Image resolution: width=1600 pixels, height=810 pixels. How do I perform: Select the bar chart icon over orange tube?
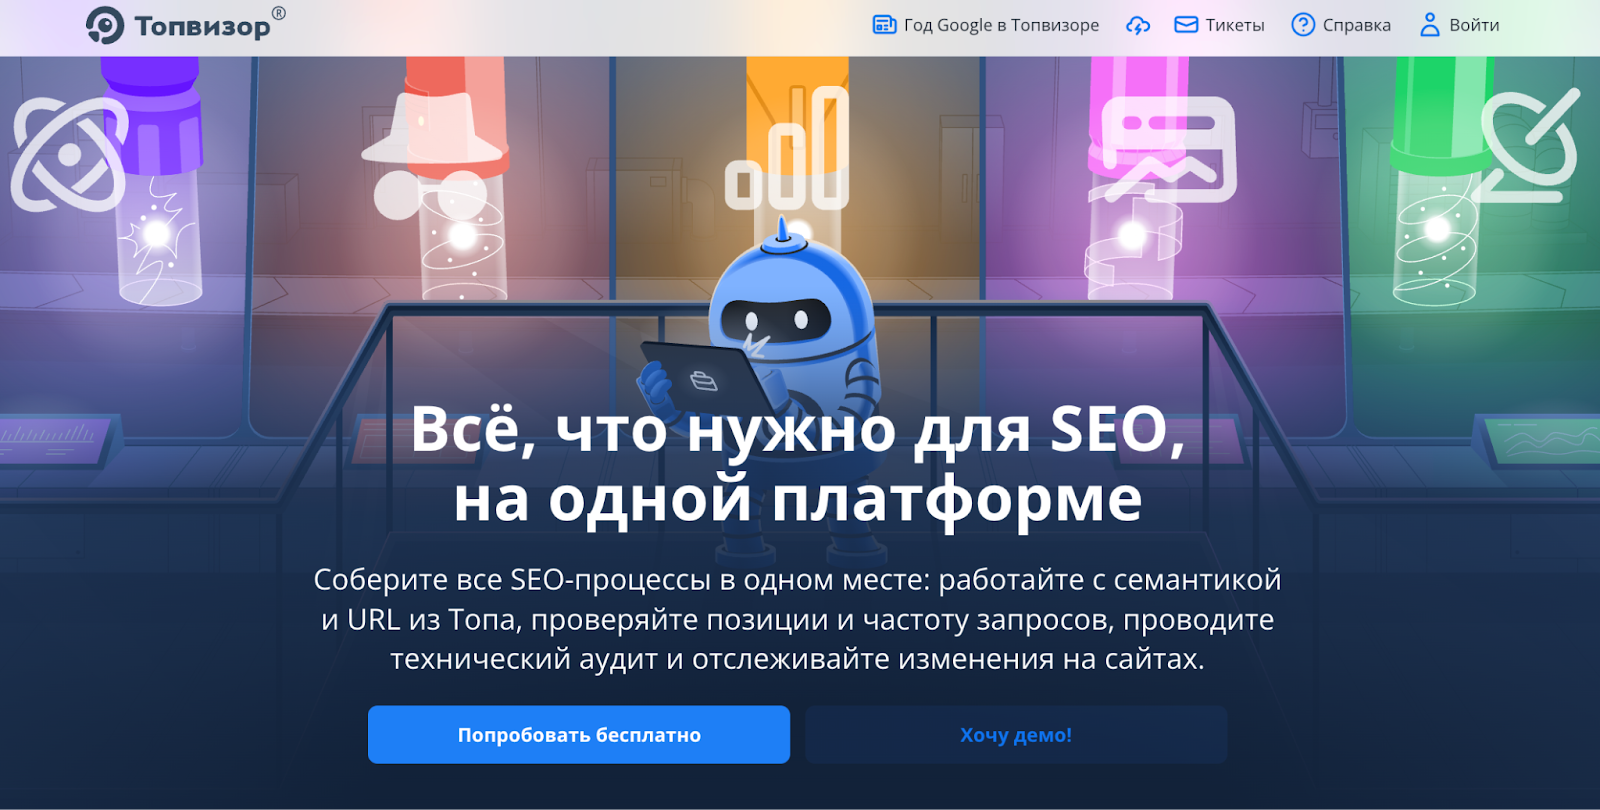click(x=787, y=148)
